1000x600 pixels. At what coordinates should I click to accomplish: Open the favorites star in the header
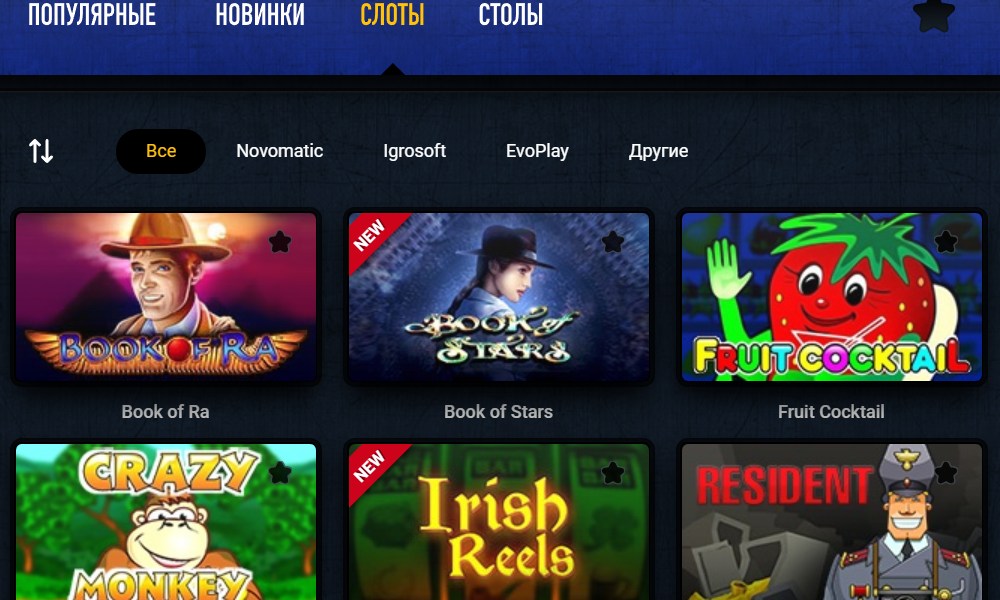(934, 15)
